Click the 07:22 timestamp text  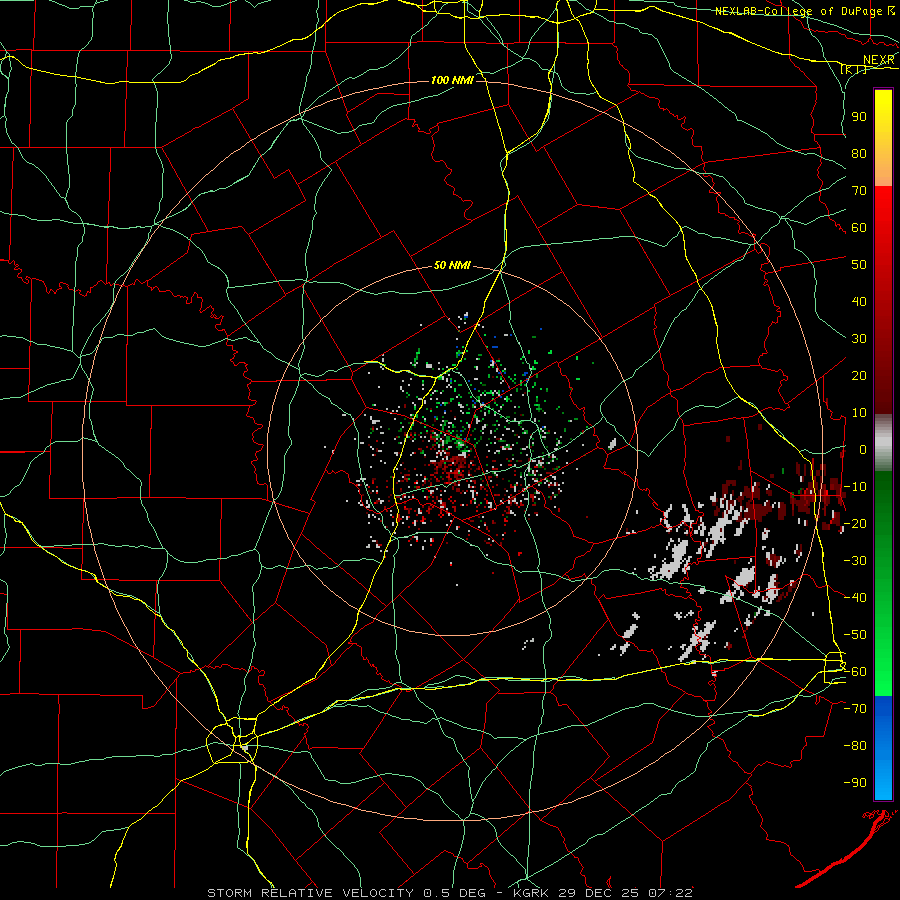pos(671,893)
